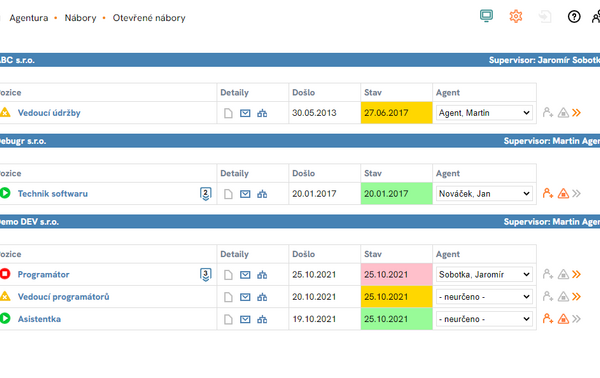
Task: Toggle the red stop status of Programátor
Action: point(5,274)
